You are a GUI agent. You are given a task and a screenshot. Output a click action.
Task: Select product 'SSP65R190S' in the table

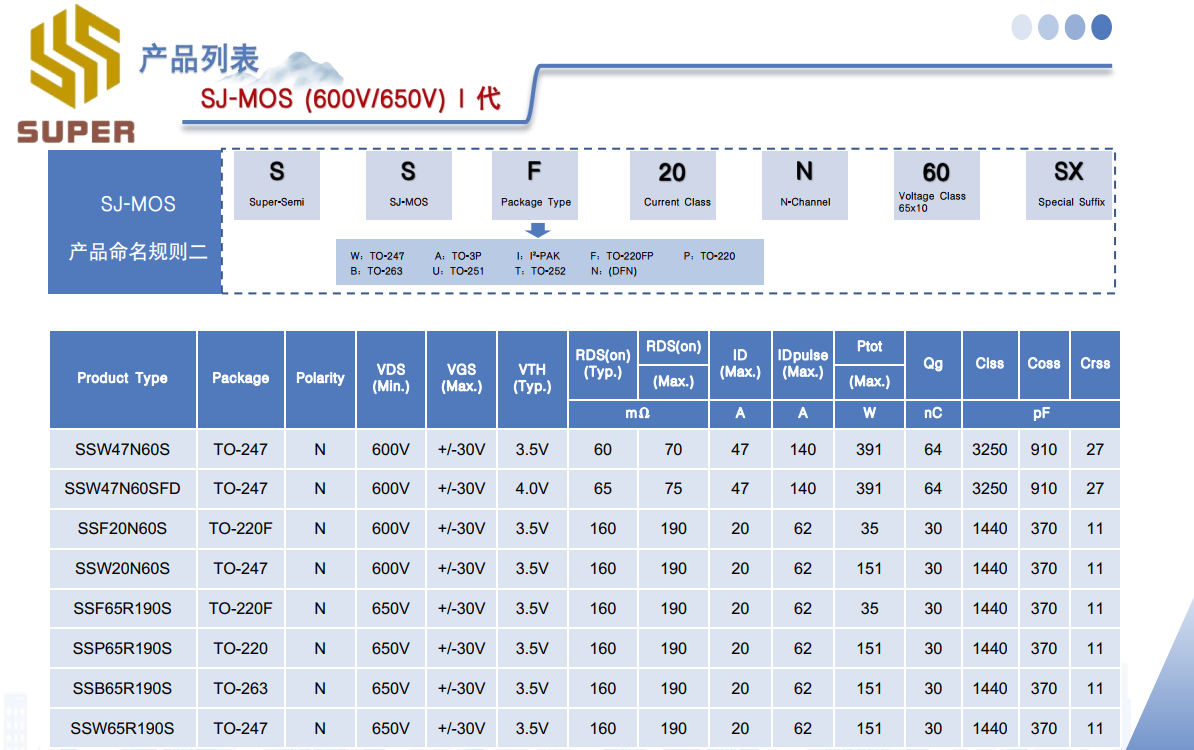[x=123, y=649]
